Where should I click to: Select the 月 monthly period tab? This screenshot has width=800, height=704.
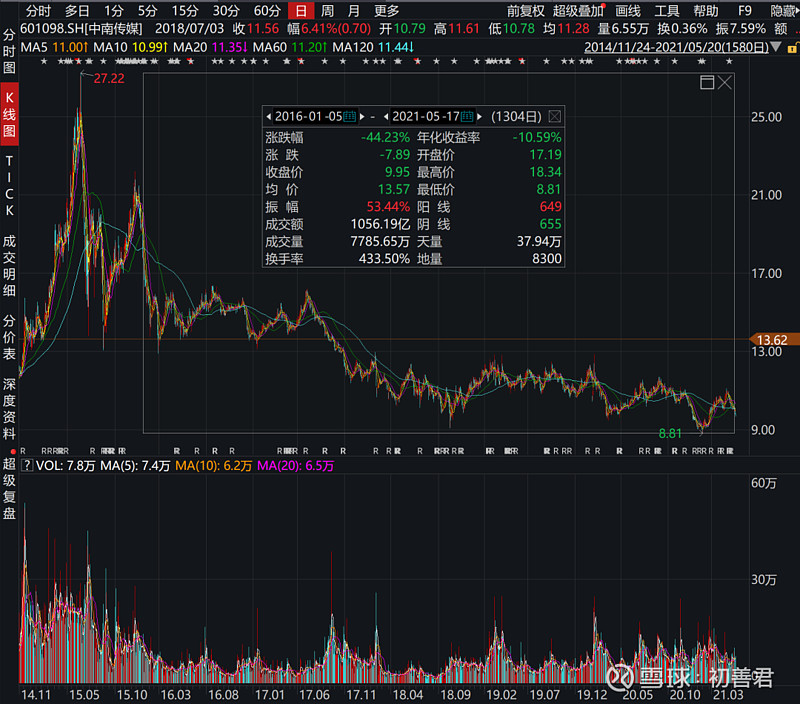(354, 11)
